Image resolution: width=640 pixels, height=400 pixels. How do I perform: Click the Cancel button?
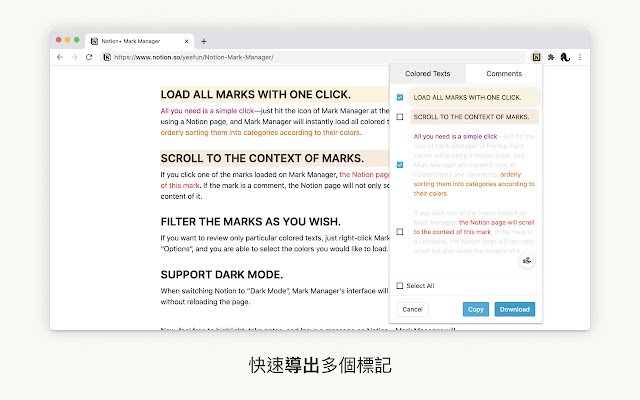click(412, 309)
